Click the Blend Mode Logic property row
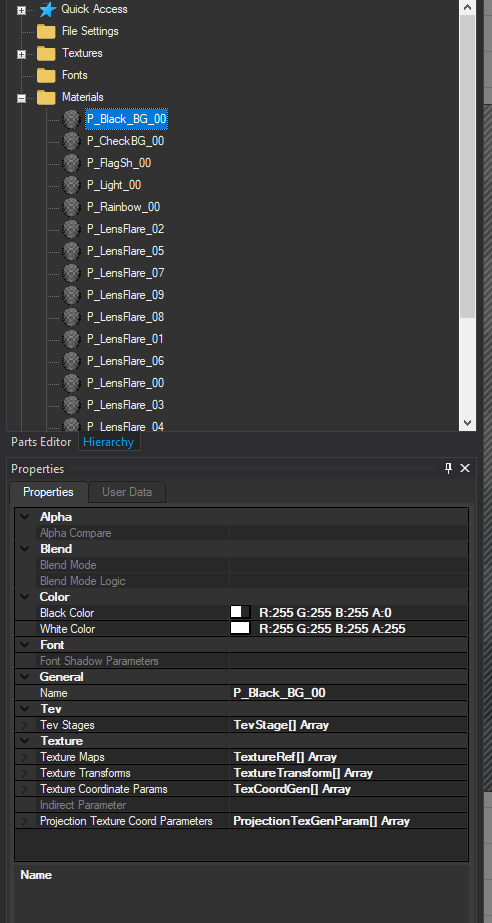The image size is (492, 923). 241,581
